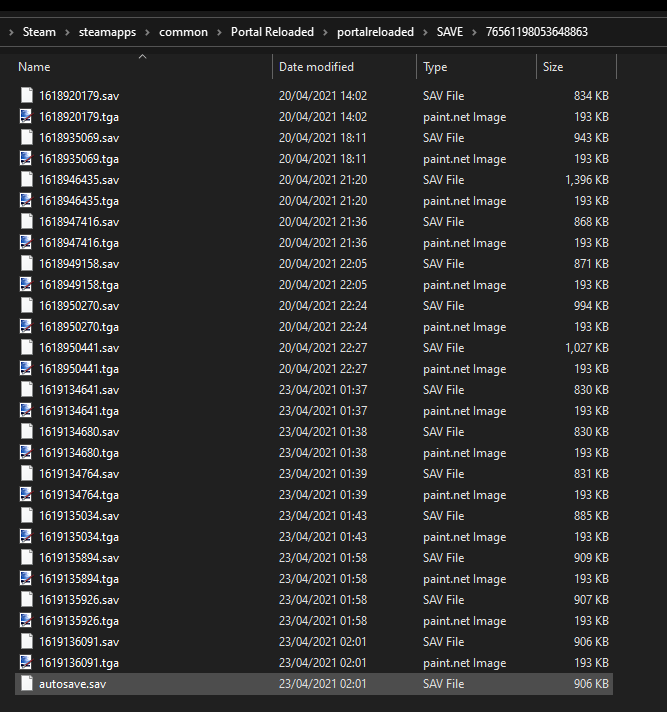
Task: Click the 1618950441.sav file icon
Action: point(26,348)
